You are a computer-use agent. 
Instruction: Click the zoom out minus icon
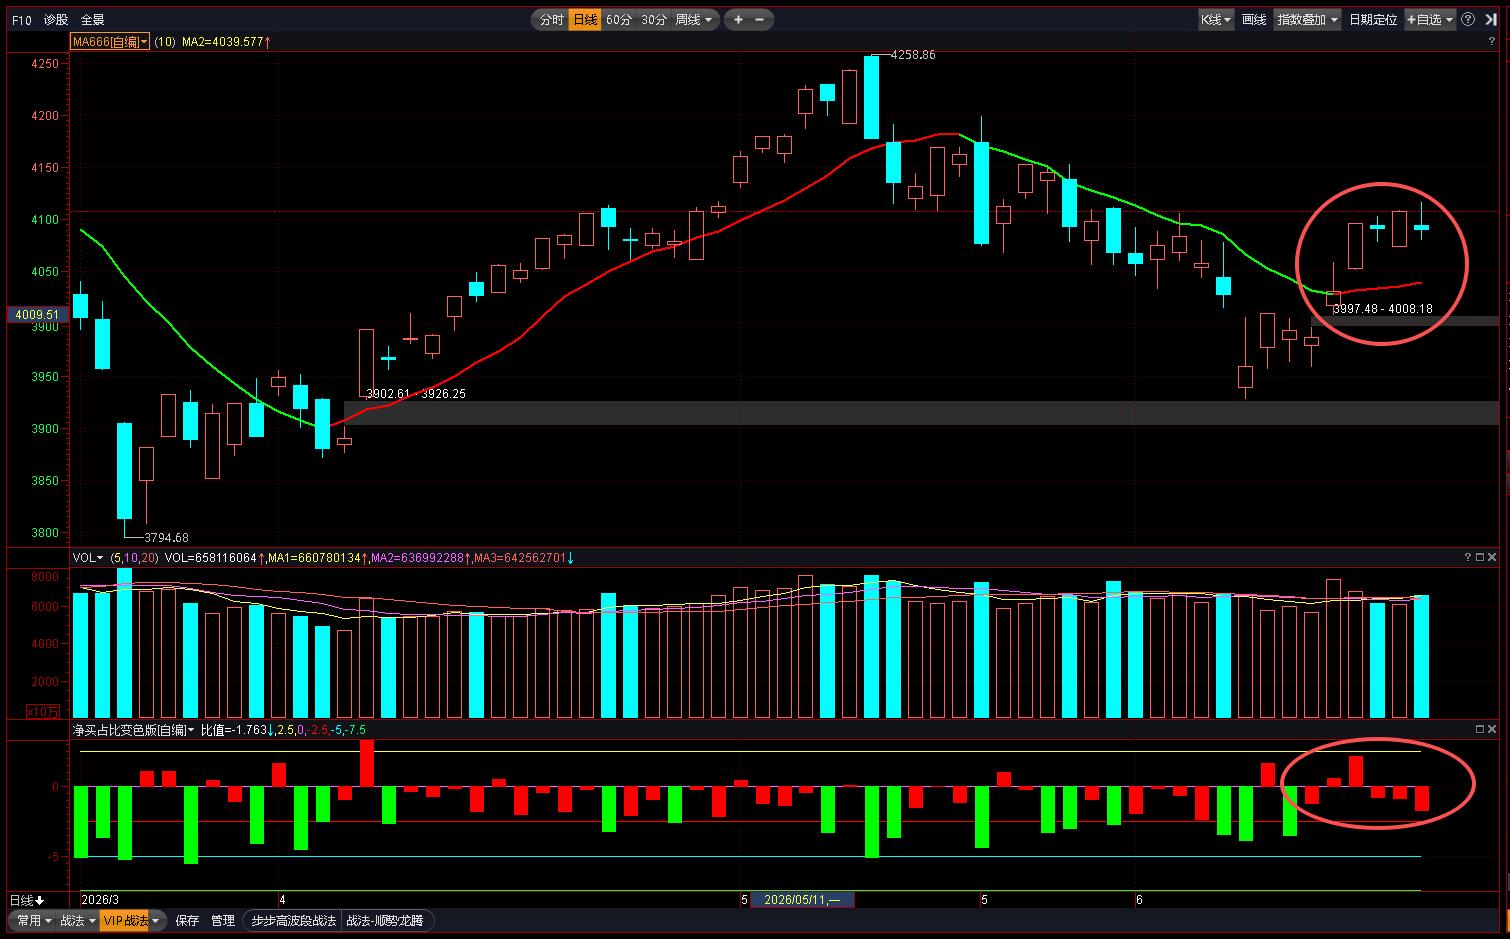759,19
